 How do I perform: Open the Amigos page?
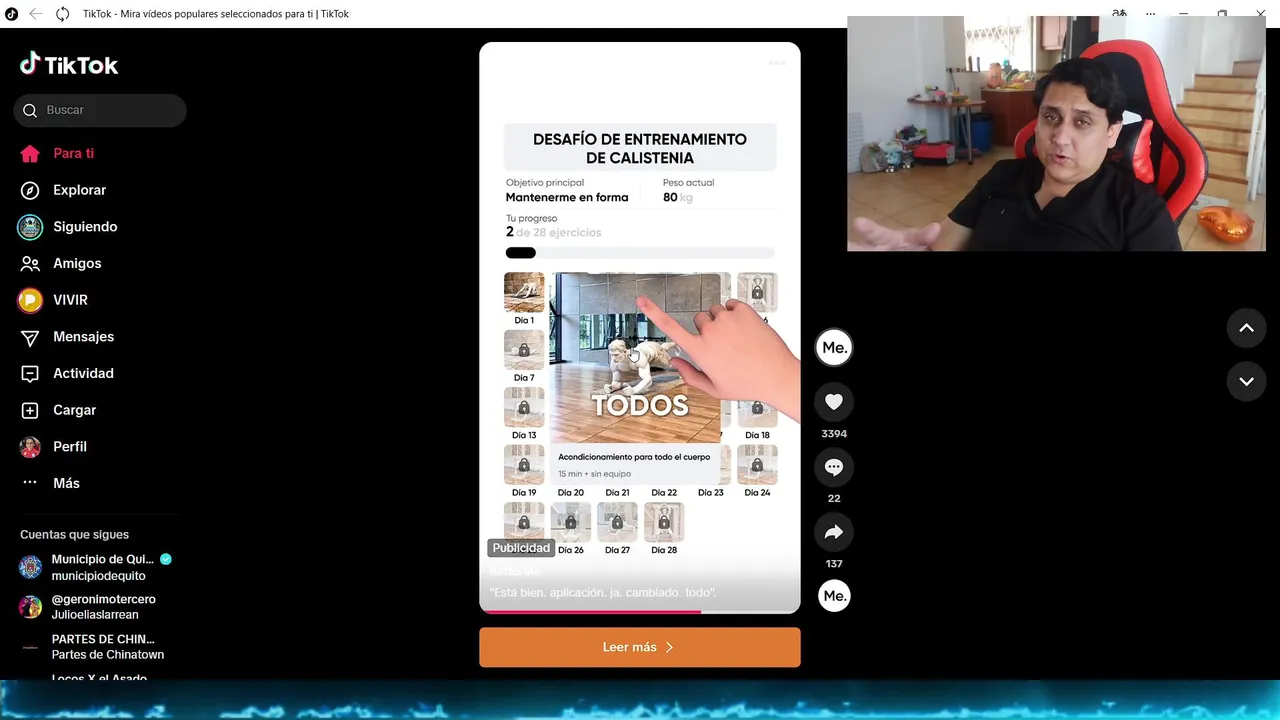coord(77,264)
